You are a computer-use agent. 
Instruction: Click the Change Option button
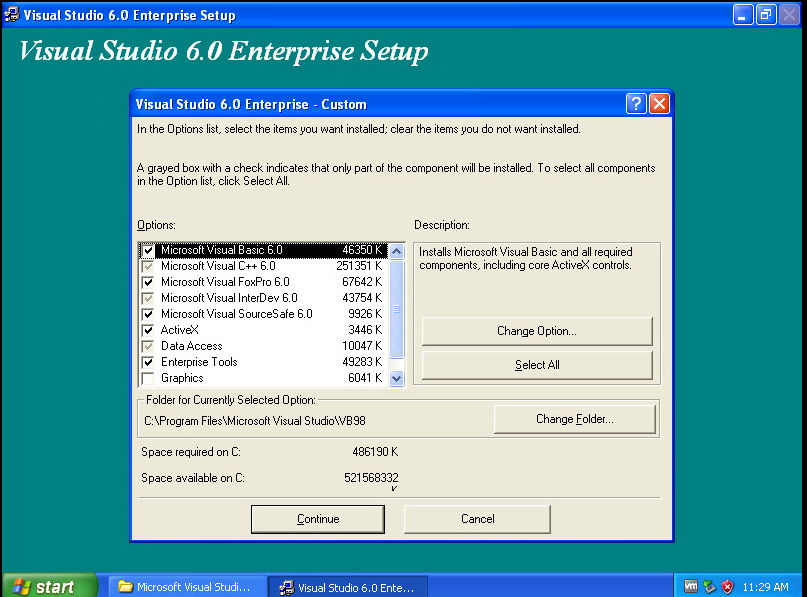[537, 331]
